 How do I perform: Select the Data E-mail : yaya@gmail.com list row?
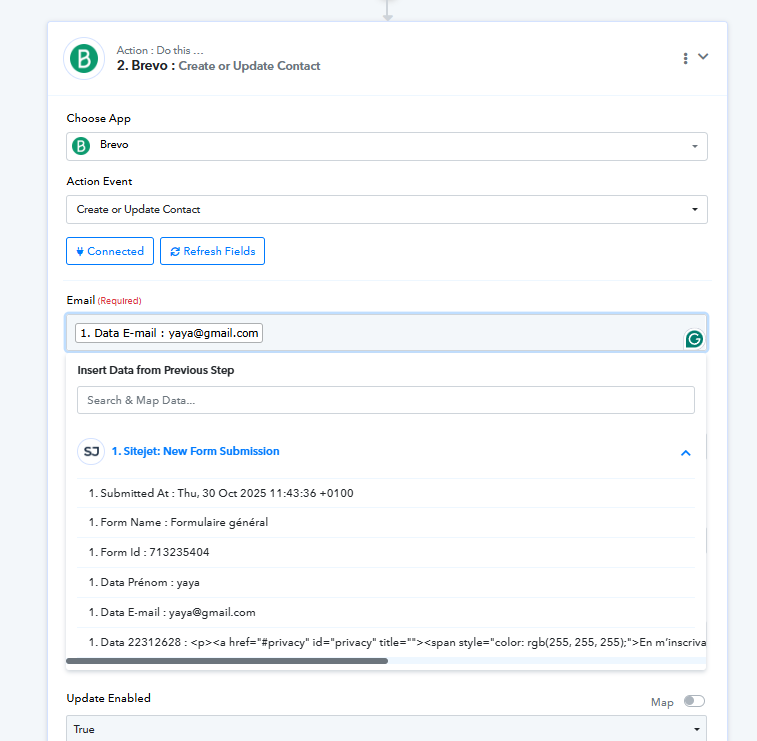click(386, 613)
